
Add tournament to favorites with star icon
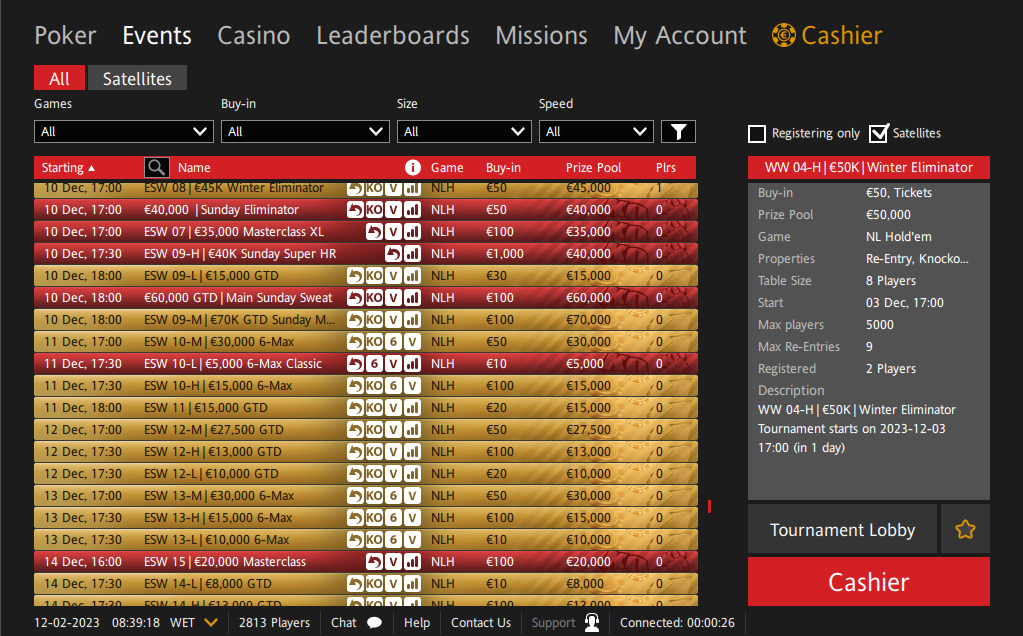tap(965, 529)
